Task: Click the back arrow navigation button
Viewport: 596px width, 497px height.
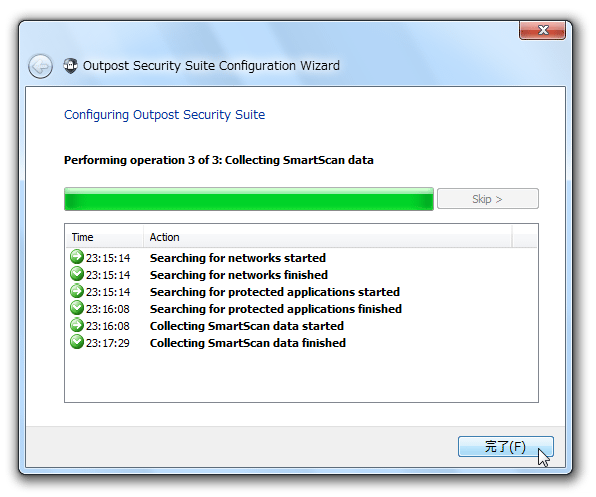Action: pos(40,66)
